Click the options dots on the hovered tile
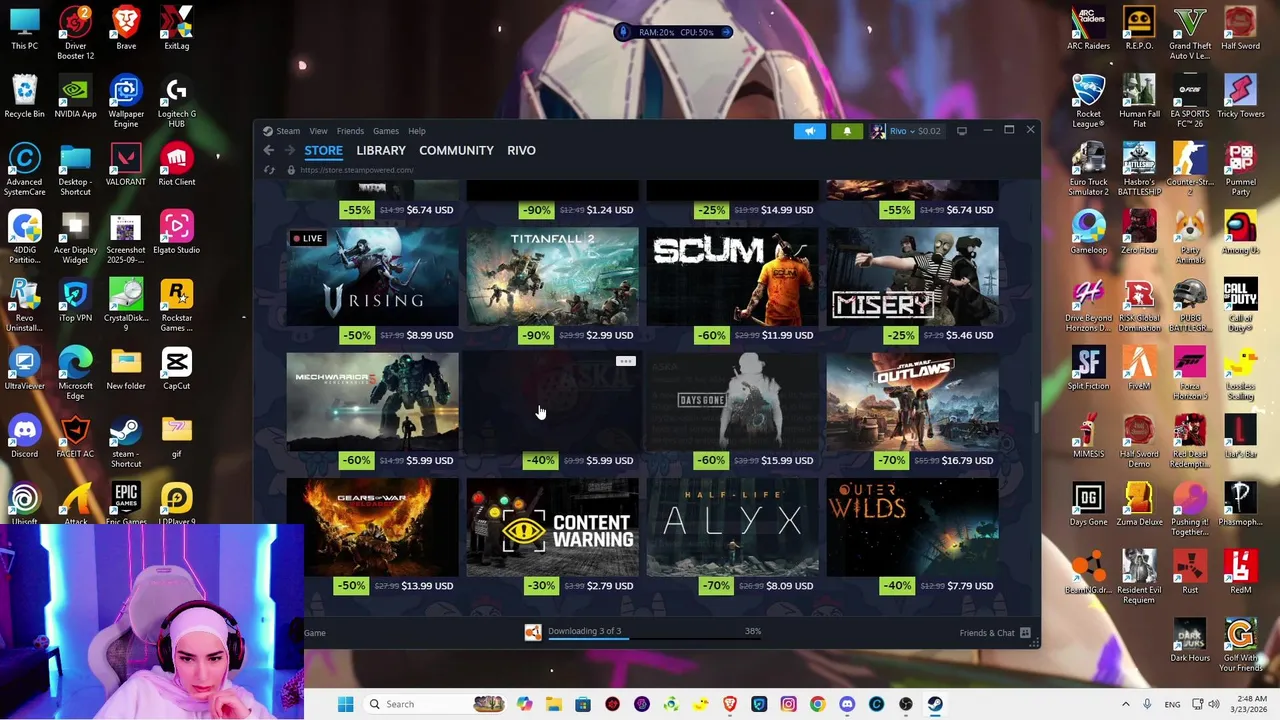This screenshot has height=720, width=1280. tap(625, 361)
